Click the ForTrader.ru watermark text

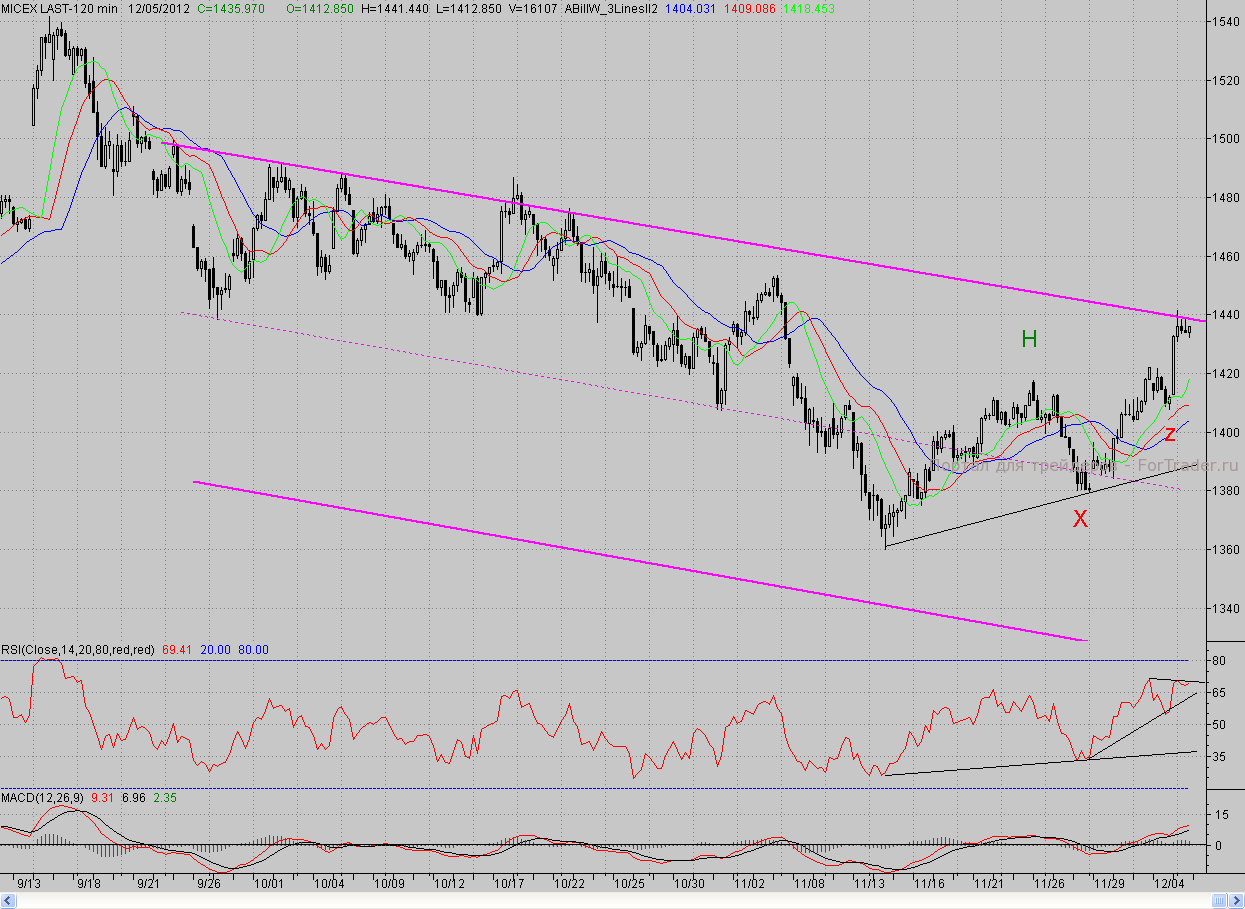[1186, 466]
